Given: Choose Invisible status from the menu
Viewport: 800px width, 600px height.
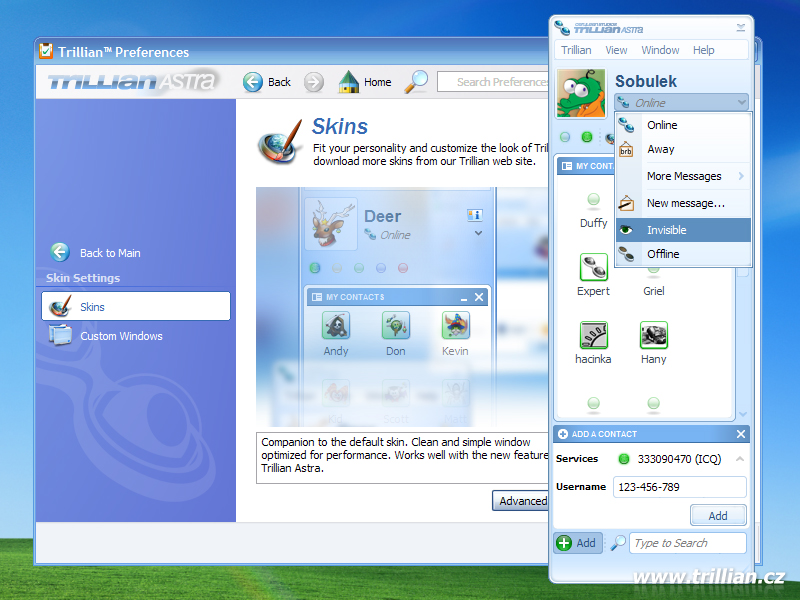Looking at the screenshot, I should tap(683, 230).
